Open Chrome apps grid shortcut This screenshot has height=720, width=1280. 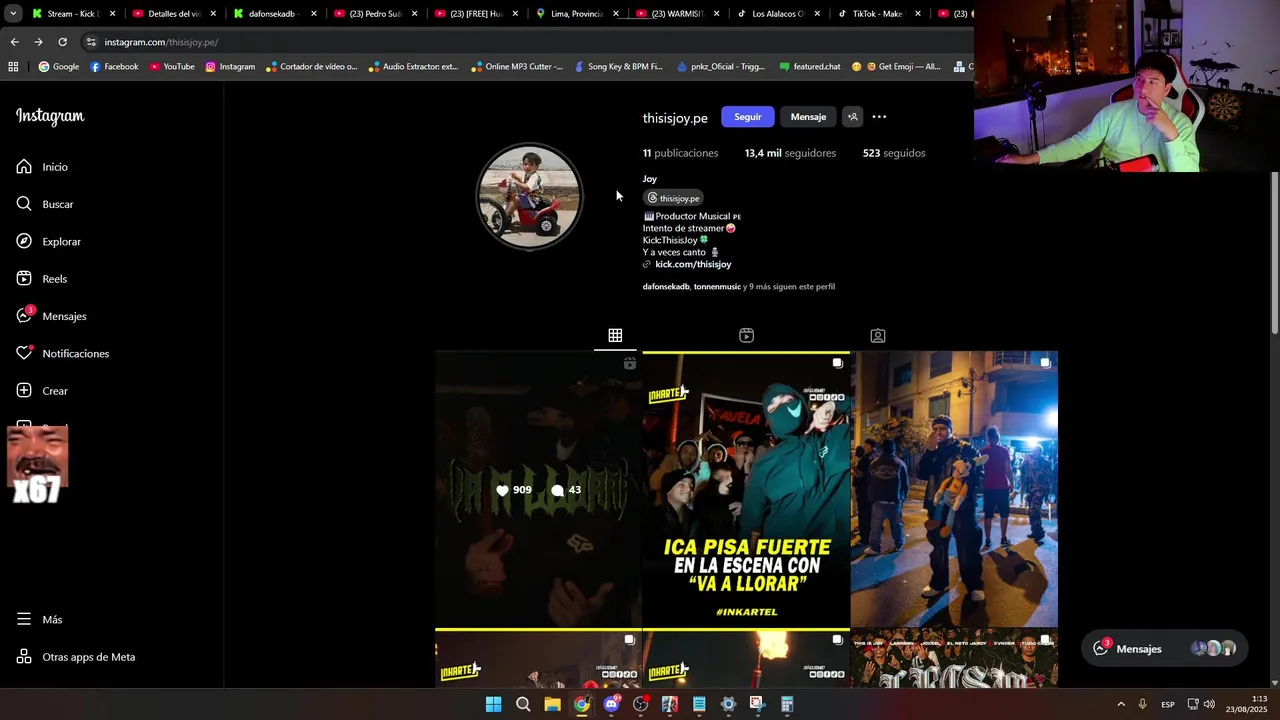click(x=13, y=67)
